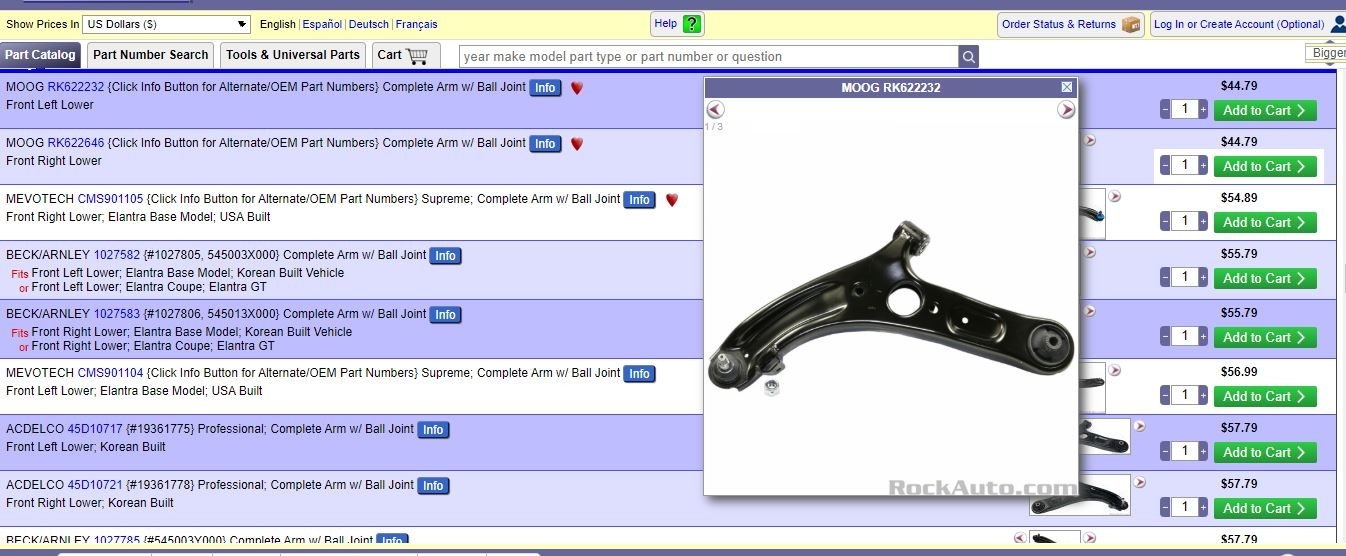Open Info for MEVOTECH CMS901104

coord(640,374)
